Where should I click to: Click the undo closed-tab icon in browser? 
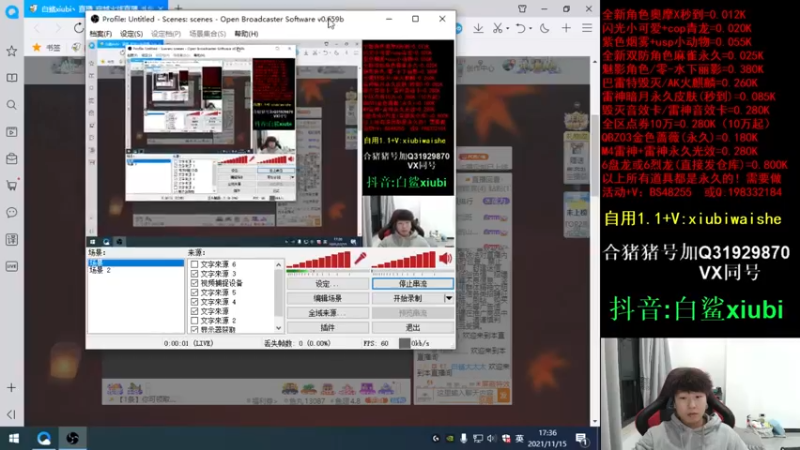tap(520, 29)
